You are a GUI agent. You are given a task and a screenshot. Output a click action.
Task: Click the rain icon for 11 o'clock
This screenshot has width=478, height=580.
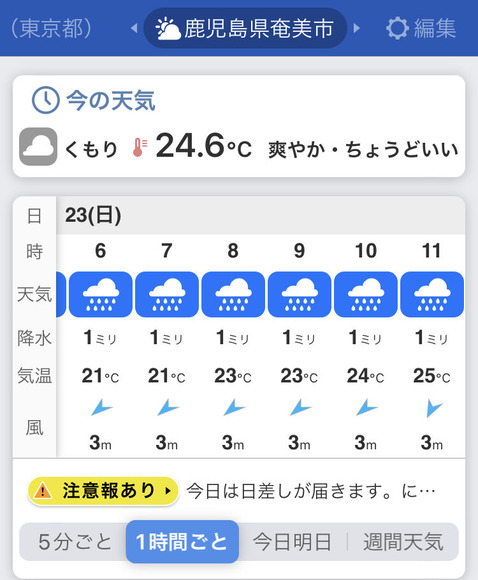(432, 294)
